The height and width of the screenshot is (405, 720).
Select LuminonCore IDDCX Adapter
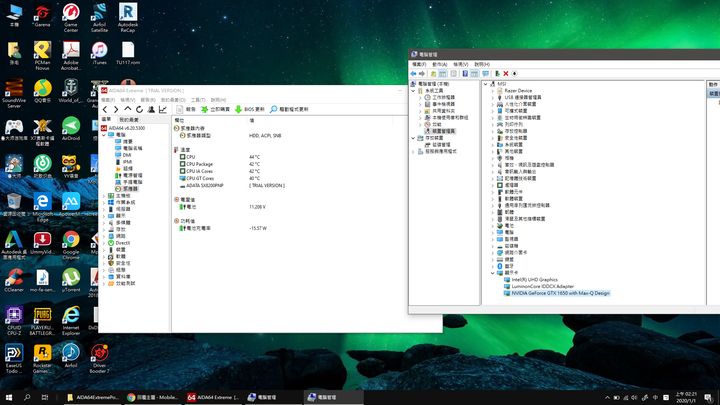(542, 286)
